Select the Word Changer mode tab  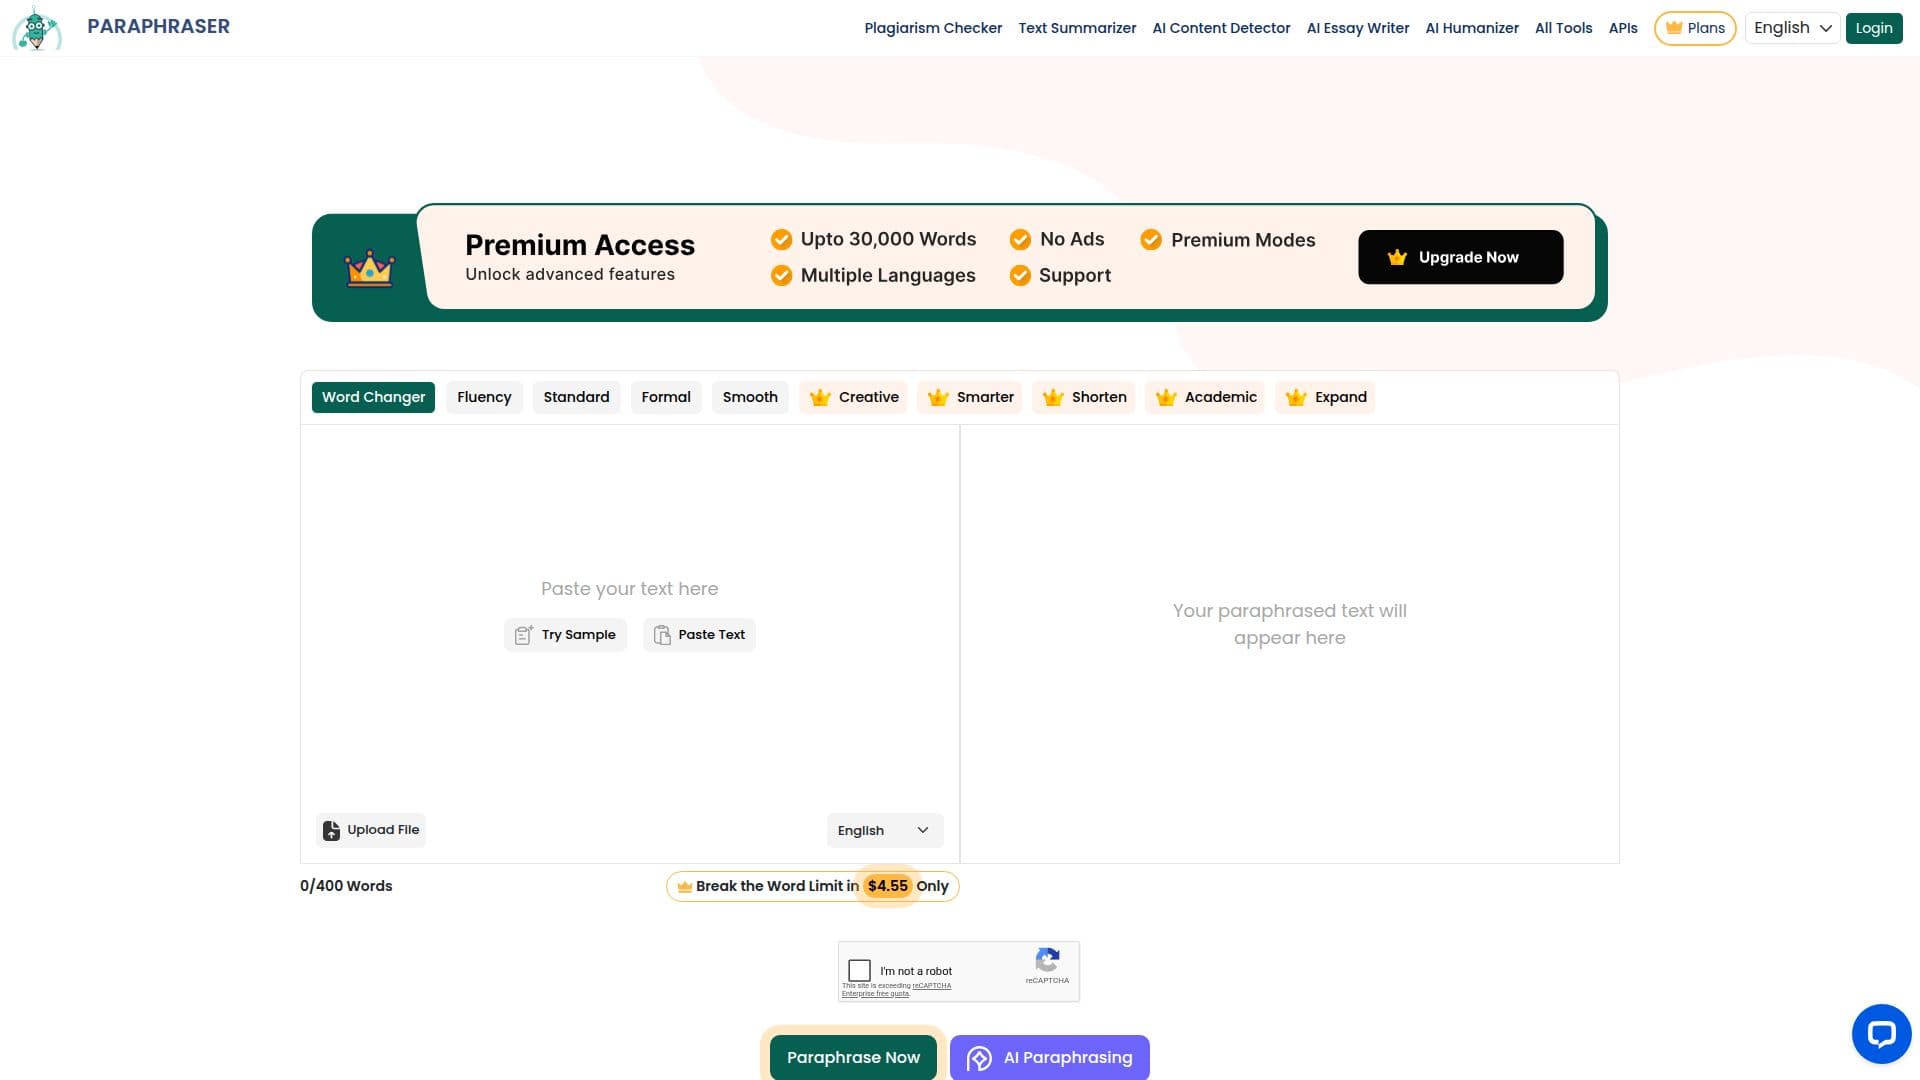point(373,397)
